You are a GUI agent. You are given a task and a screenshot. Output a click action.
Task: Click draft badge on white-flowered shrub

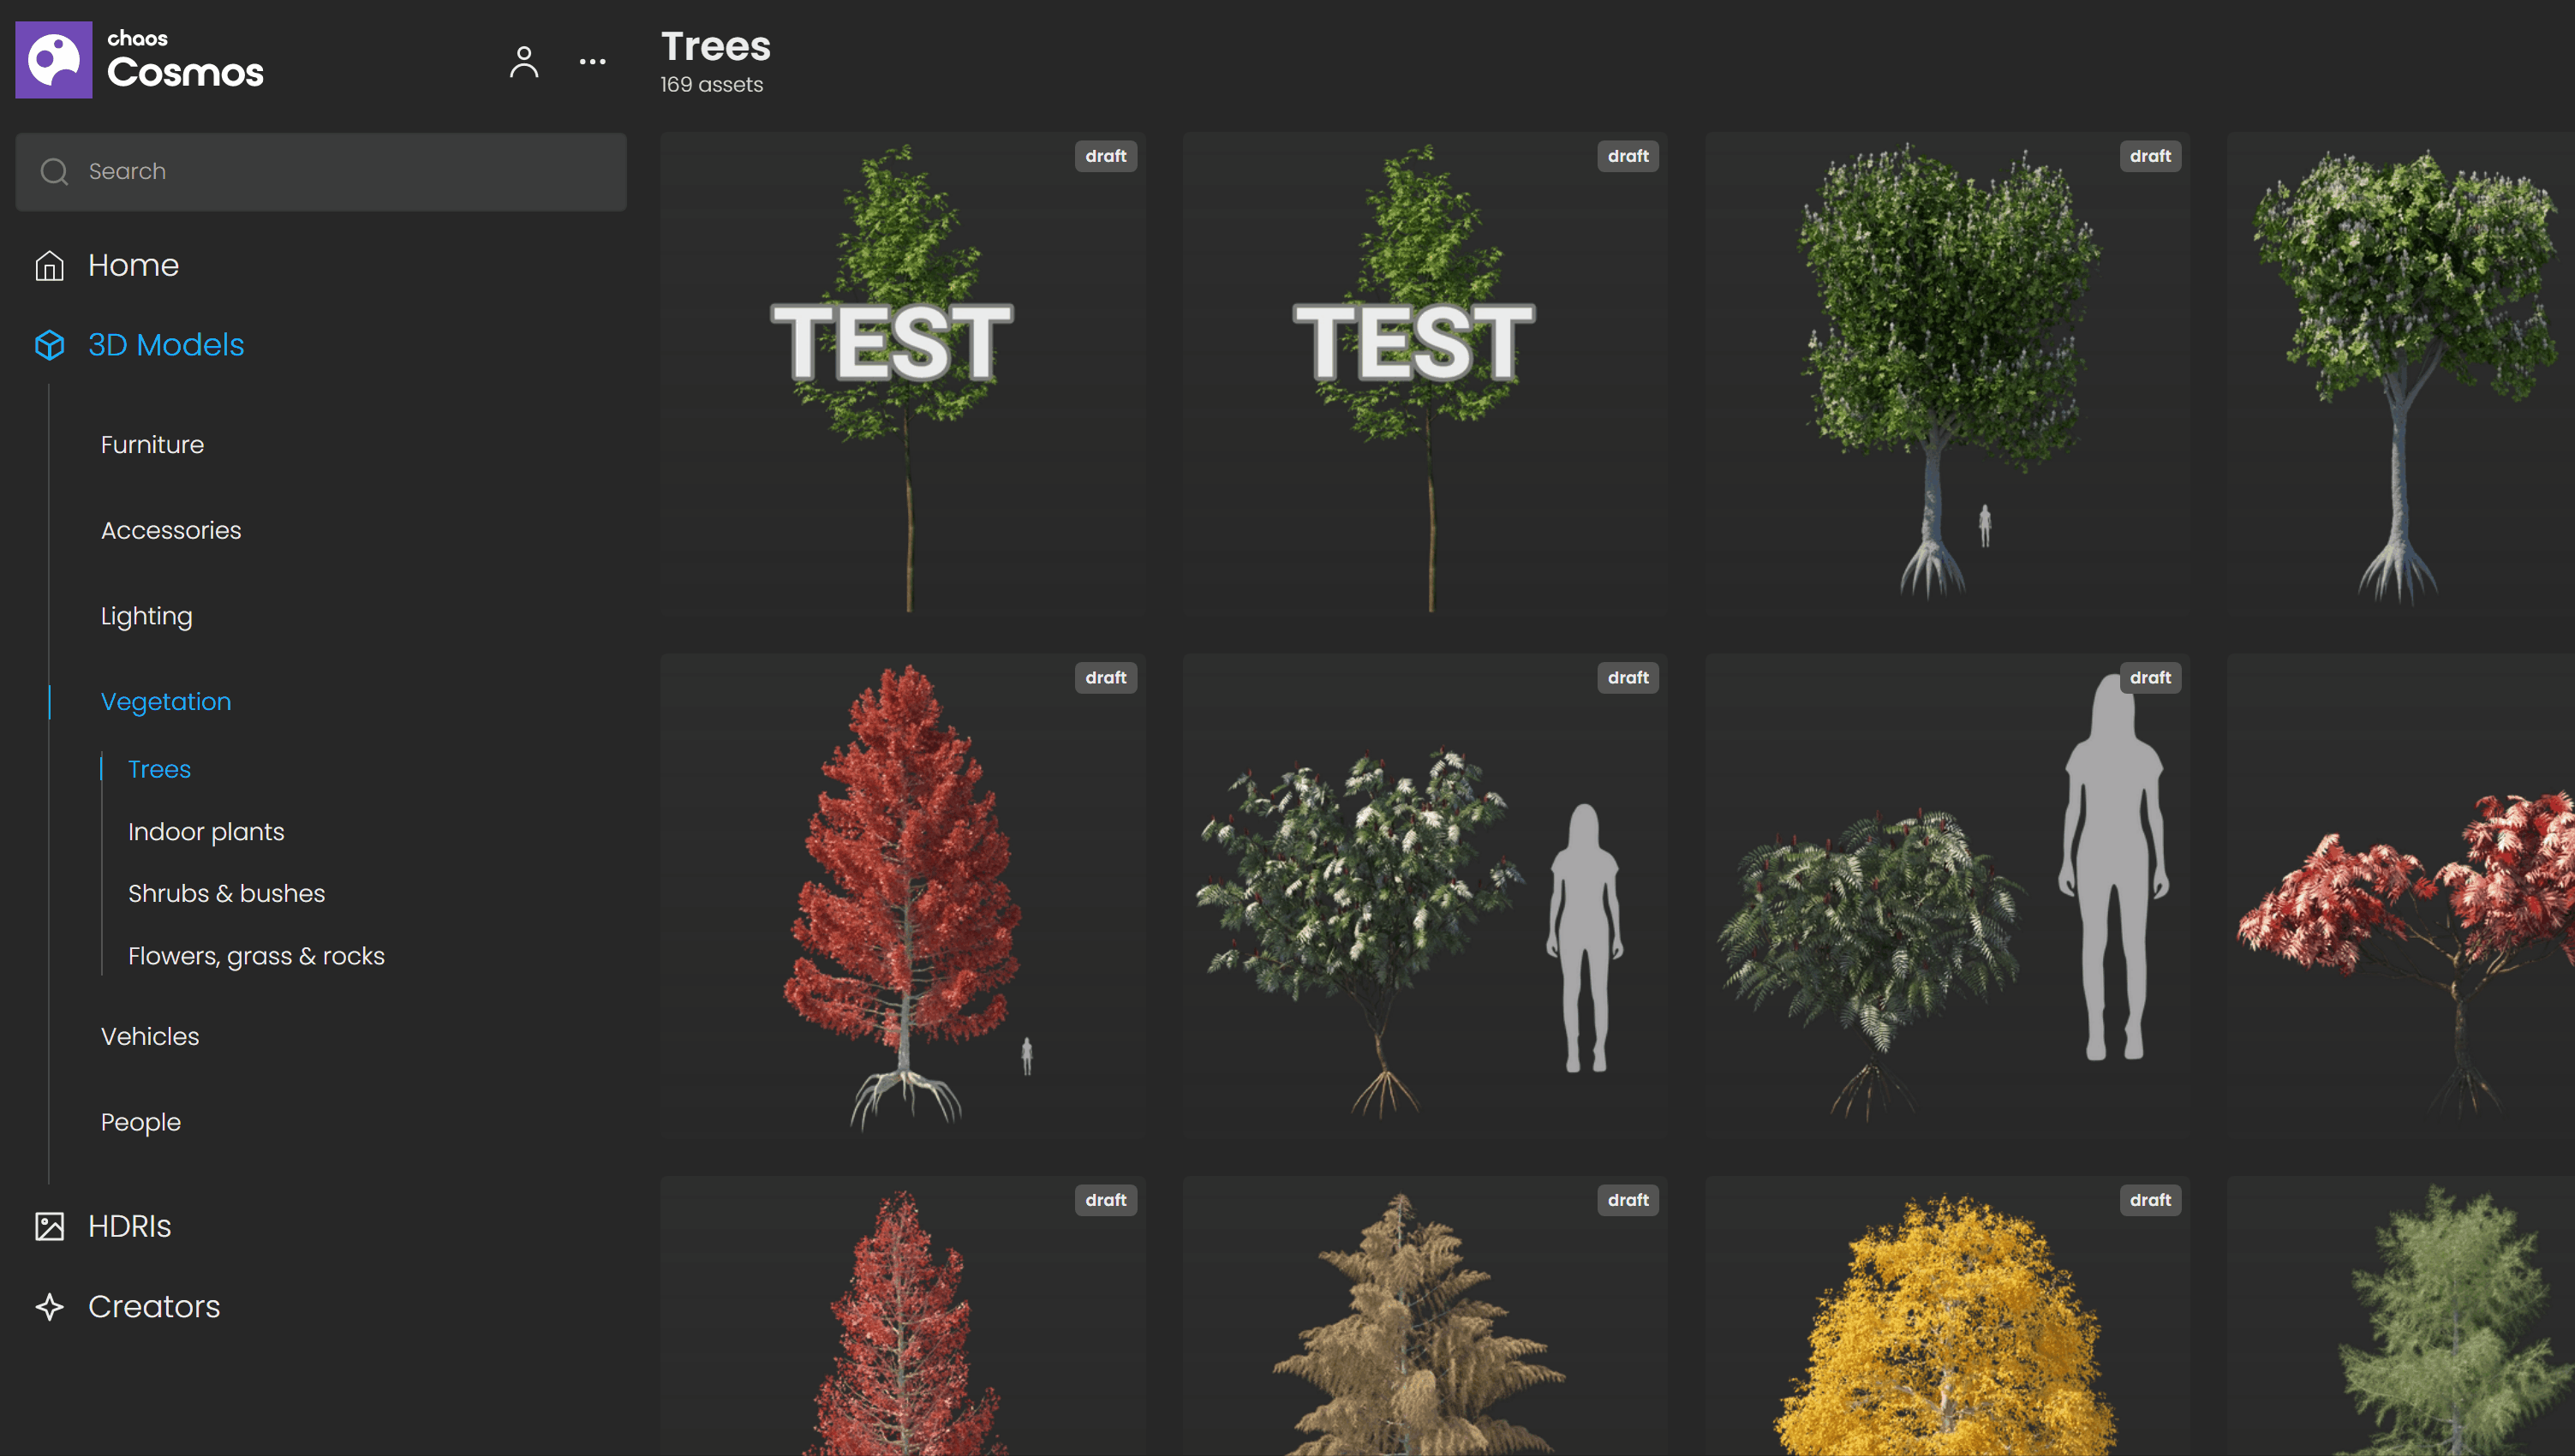[1628, 678]
